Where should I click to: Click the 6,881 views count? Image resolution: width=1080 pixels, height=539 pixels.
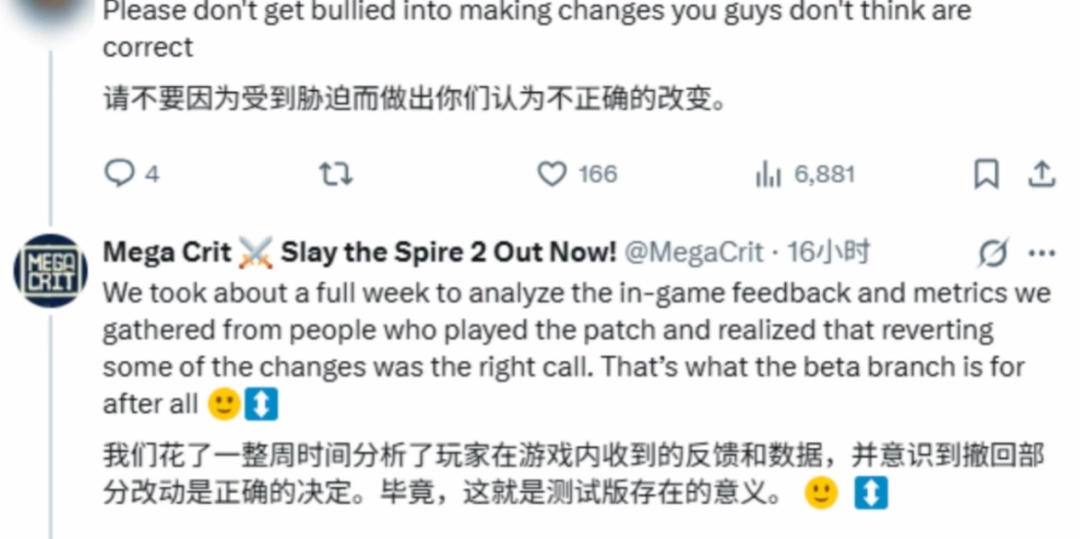pos(824,174)
